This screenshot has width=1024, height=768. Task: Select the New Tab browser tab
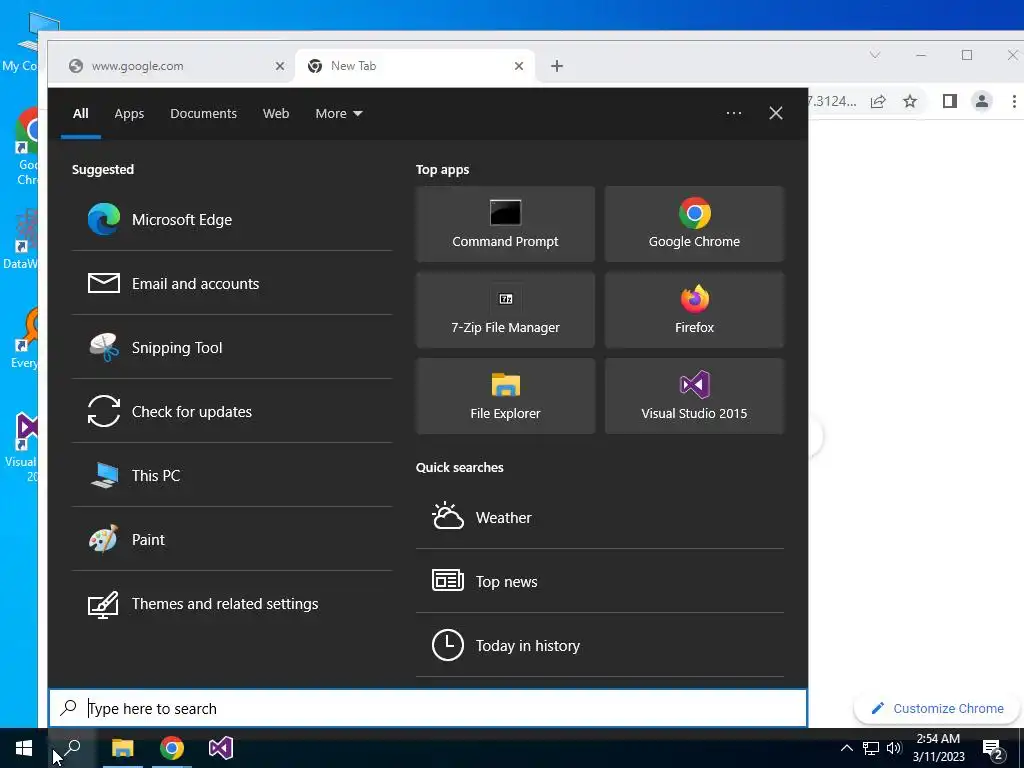(415, 66)
